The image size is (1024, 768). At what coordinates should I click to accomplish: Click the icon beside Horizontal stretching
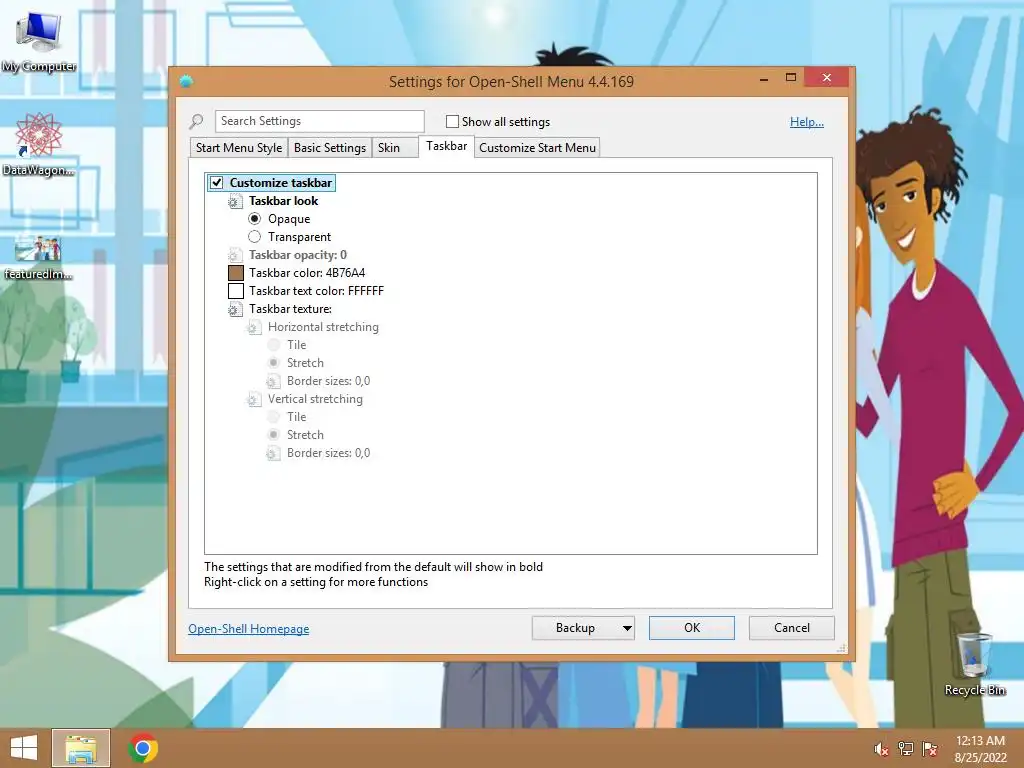click(253, 327)
